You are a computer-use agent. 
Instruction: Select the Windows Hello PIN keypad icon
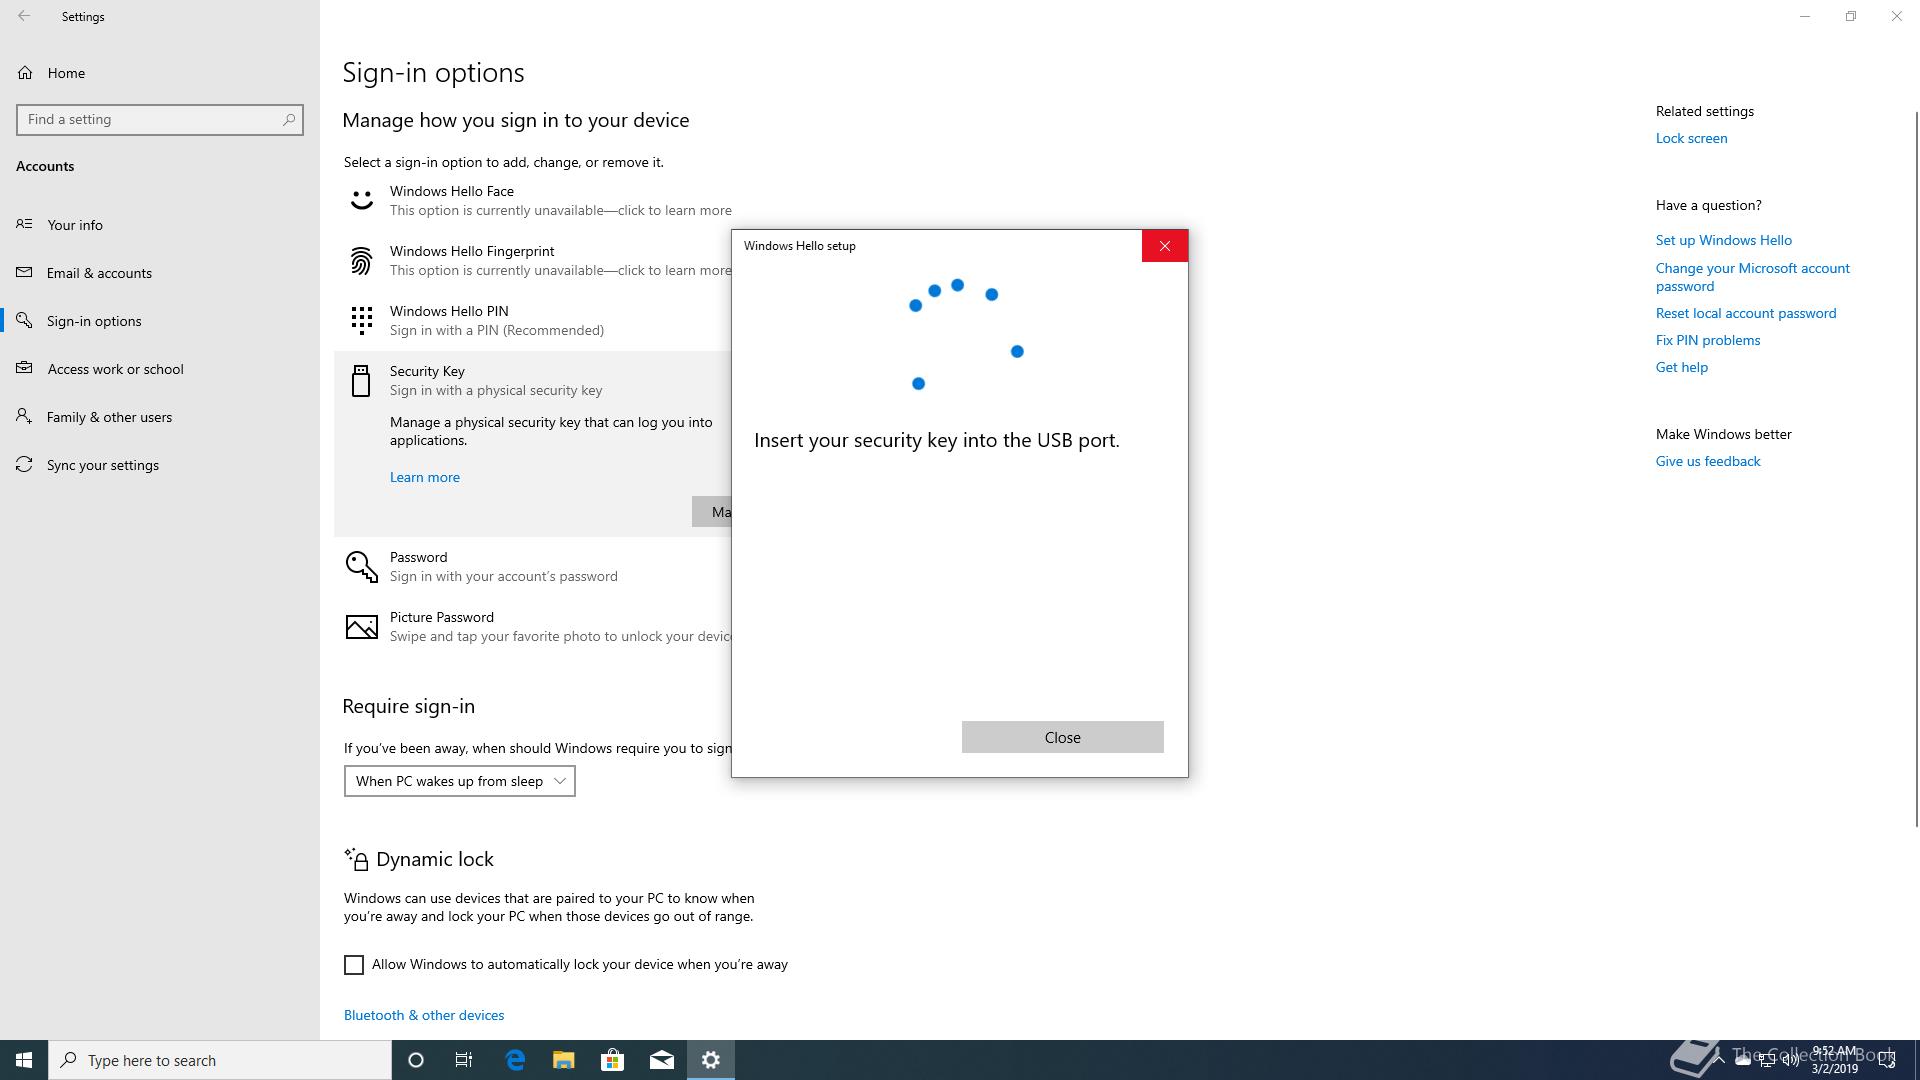361,321
